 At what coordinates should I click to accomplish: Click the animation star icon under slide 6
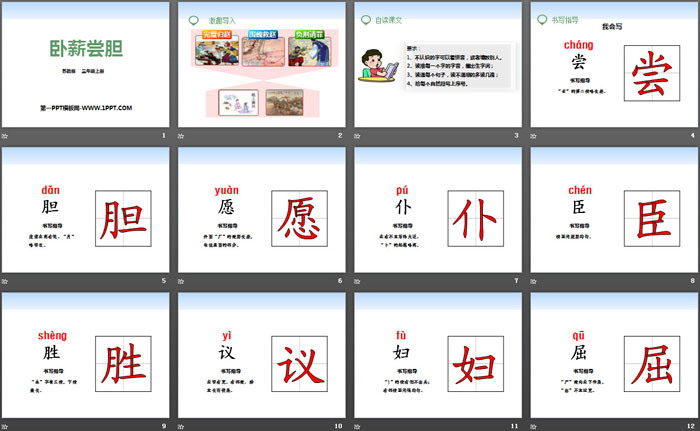[x=181, y=281]
